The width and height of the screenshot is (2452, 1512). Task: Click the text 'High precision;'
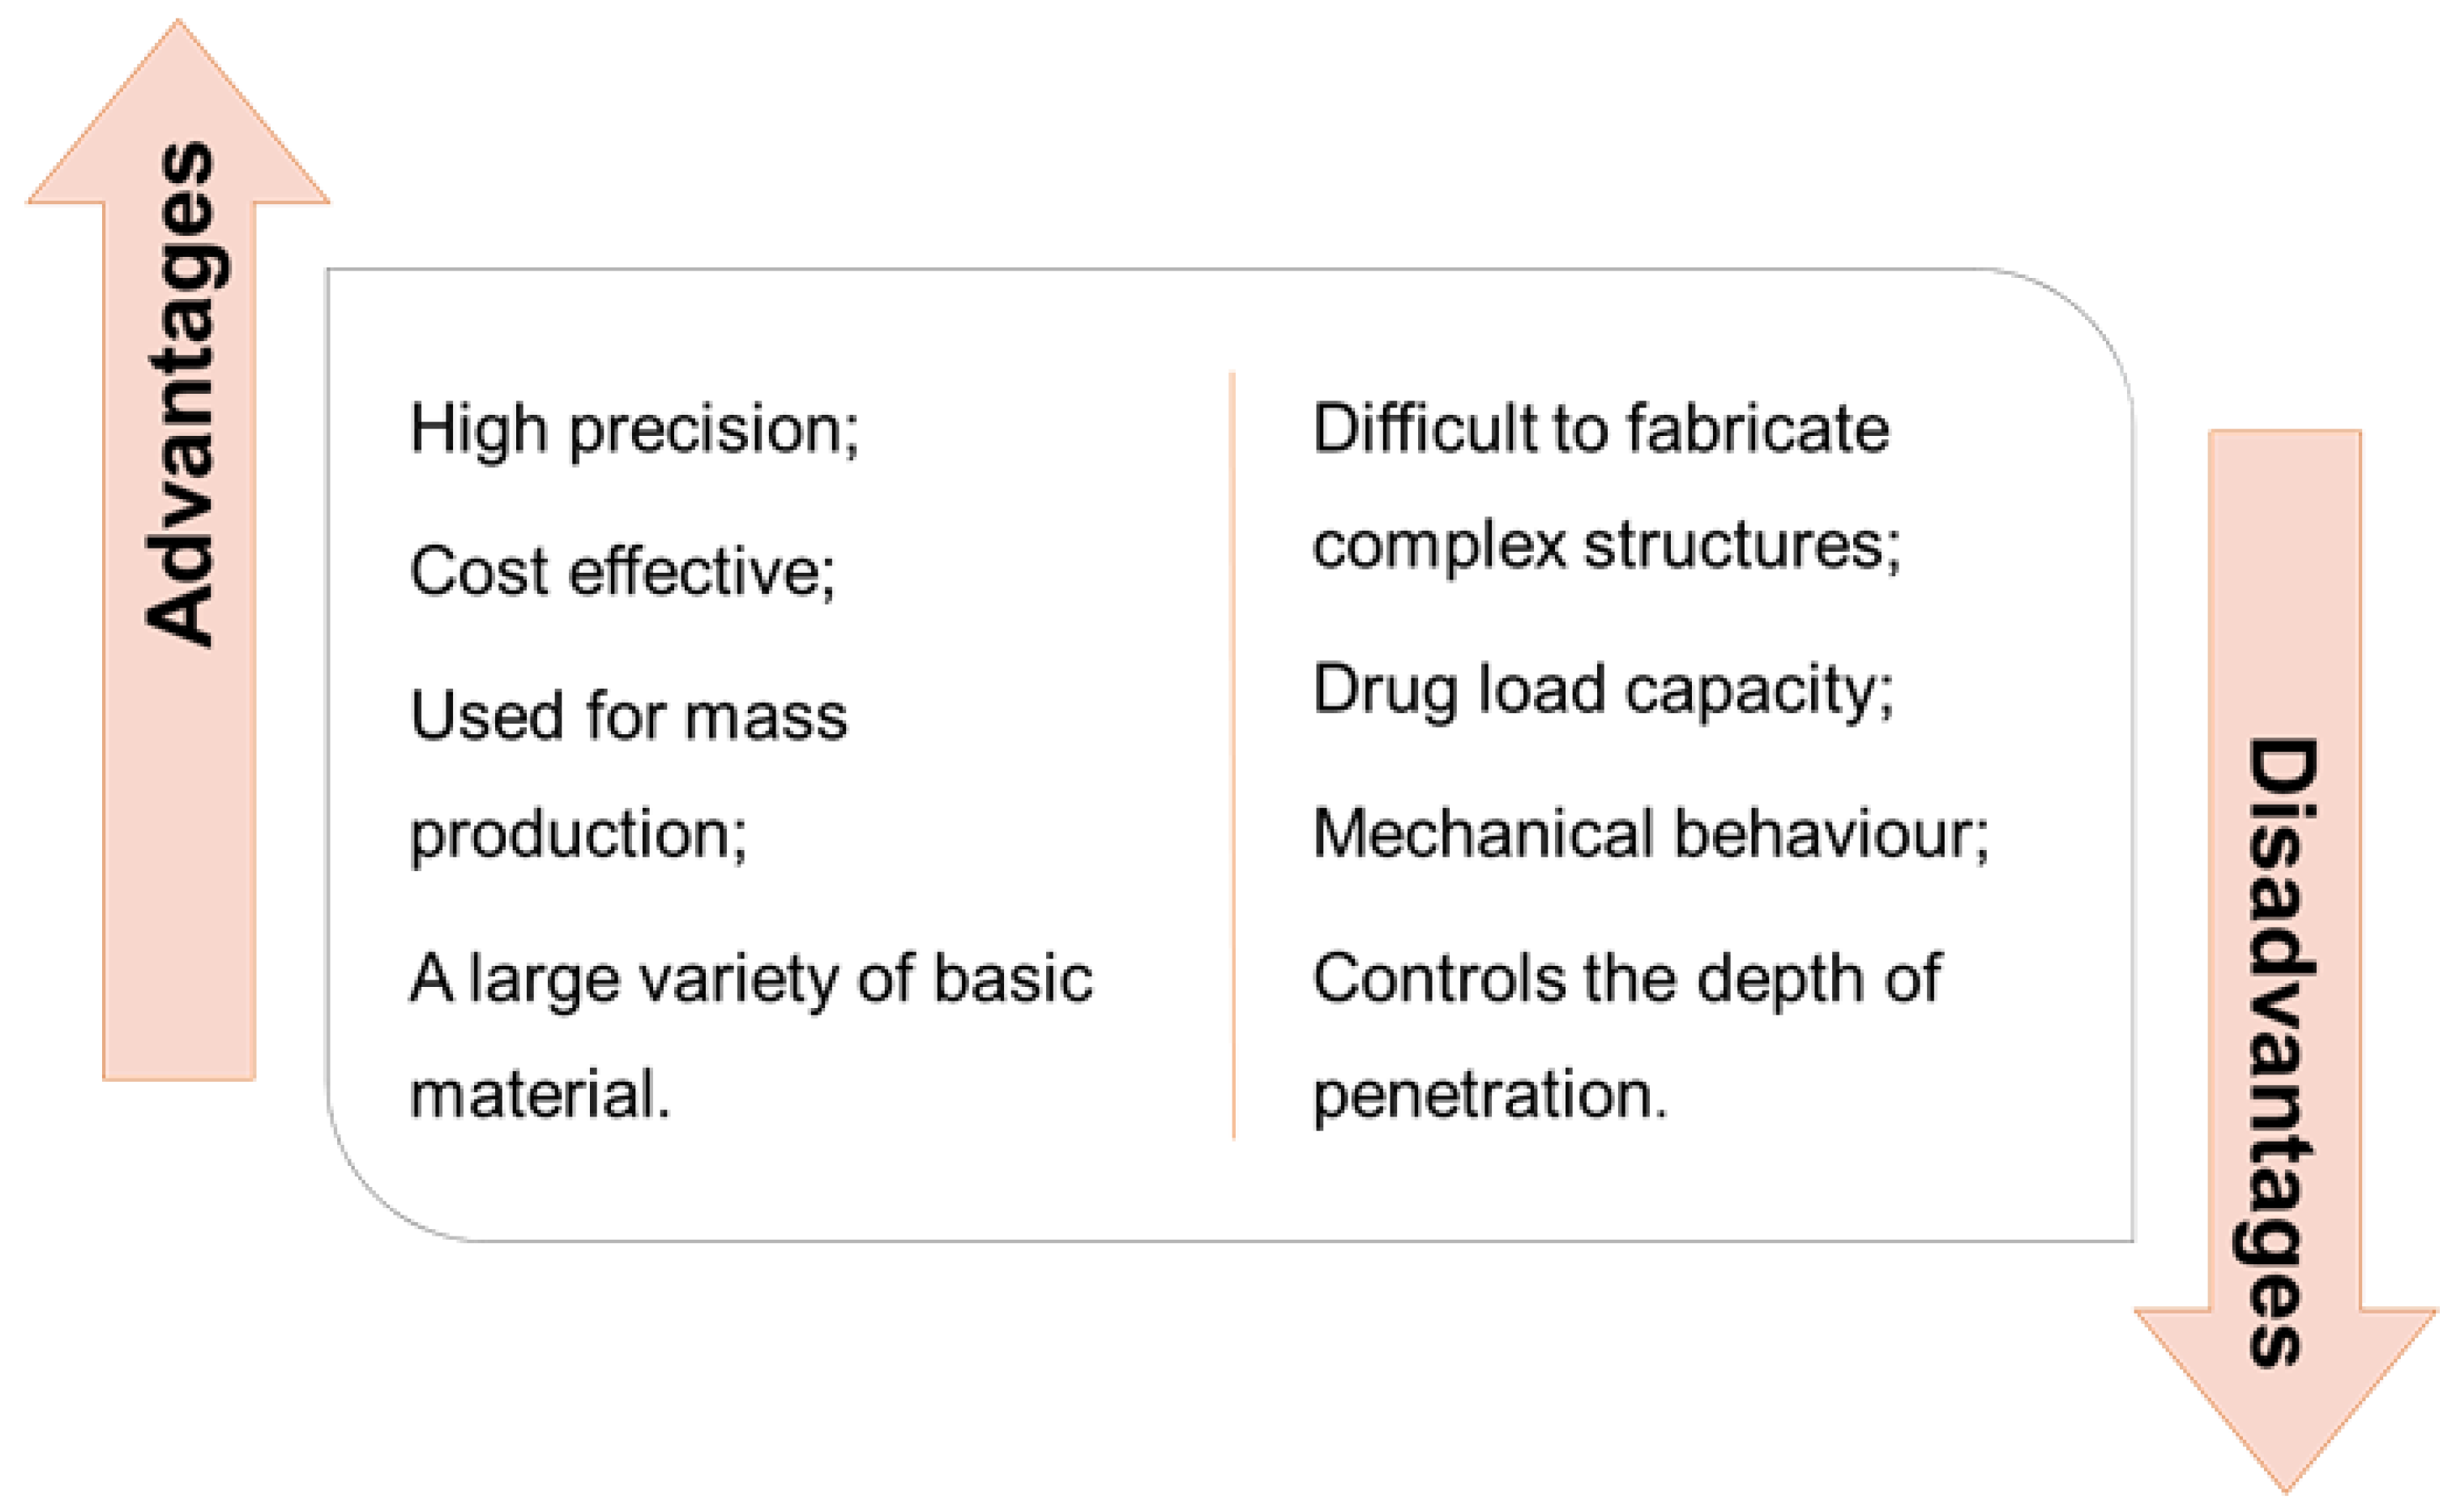click(x=634, y=431)
